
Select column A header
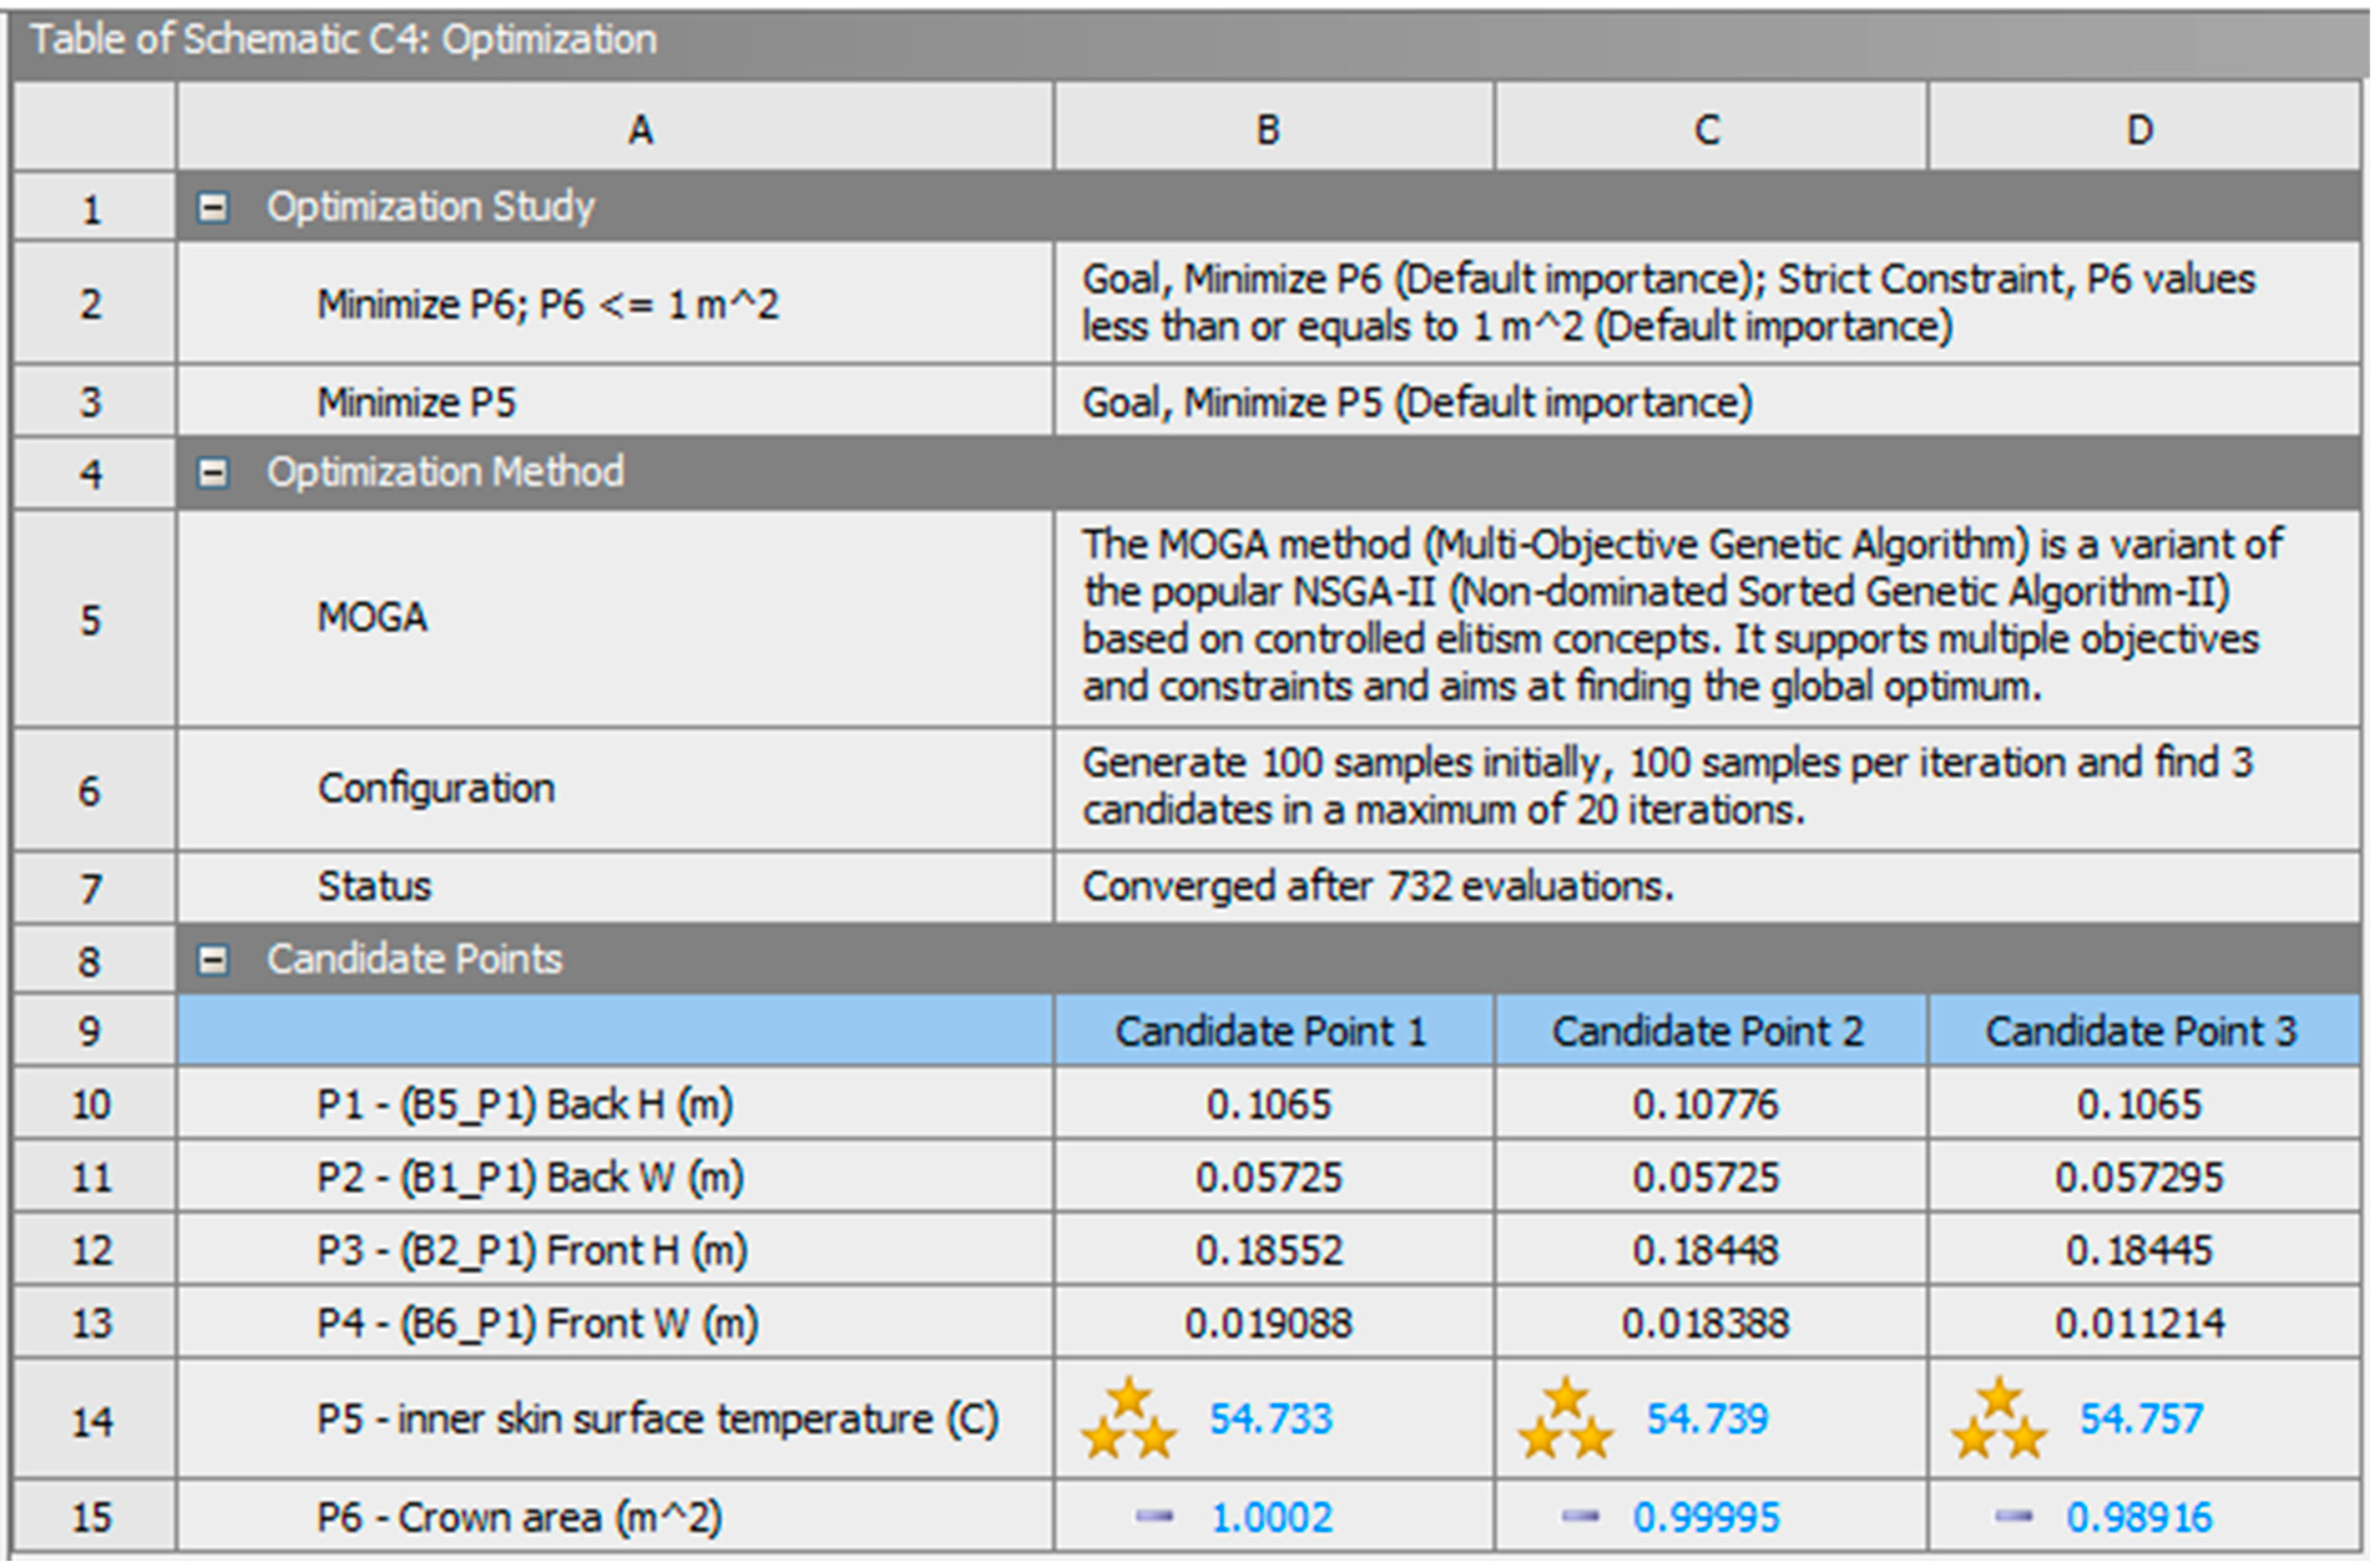(x=615, y=127)
